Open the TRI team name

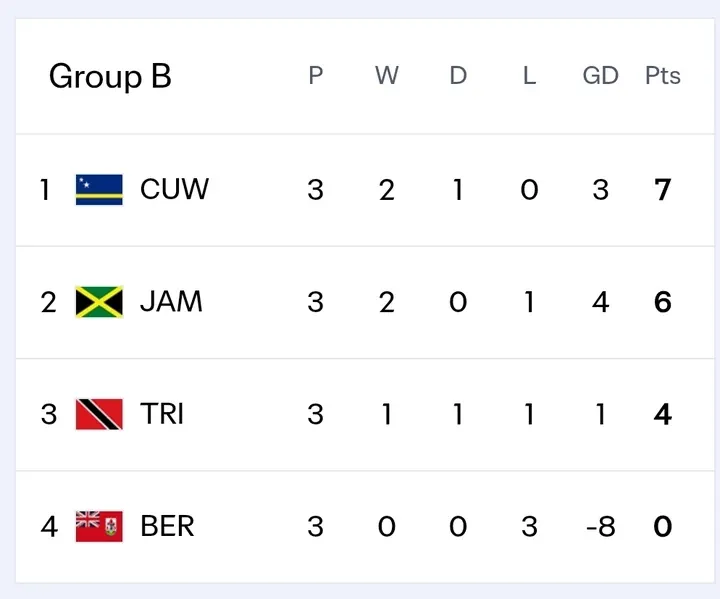click(x=162, y=414)
